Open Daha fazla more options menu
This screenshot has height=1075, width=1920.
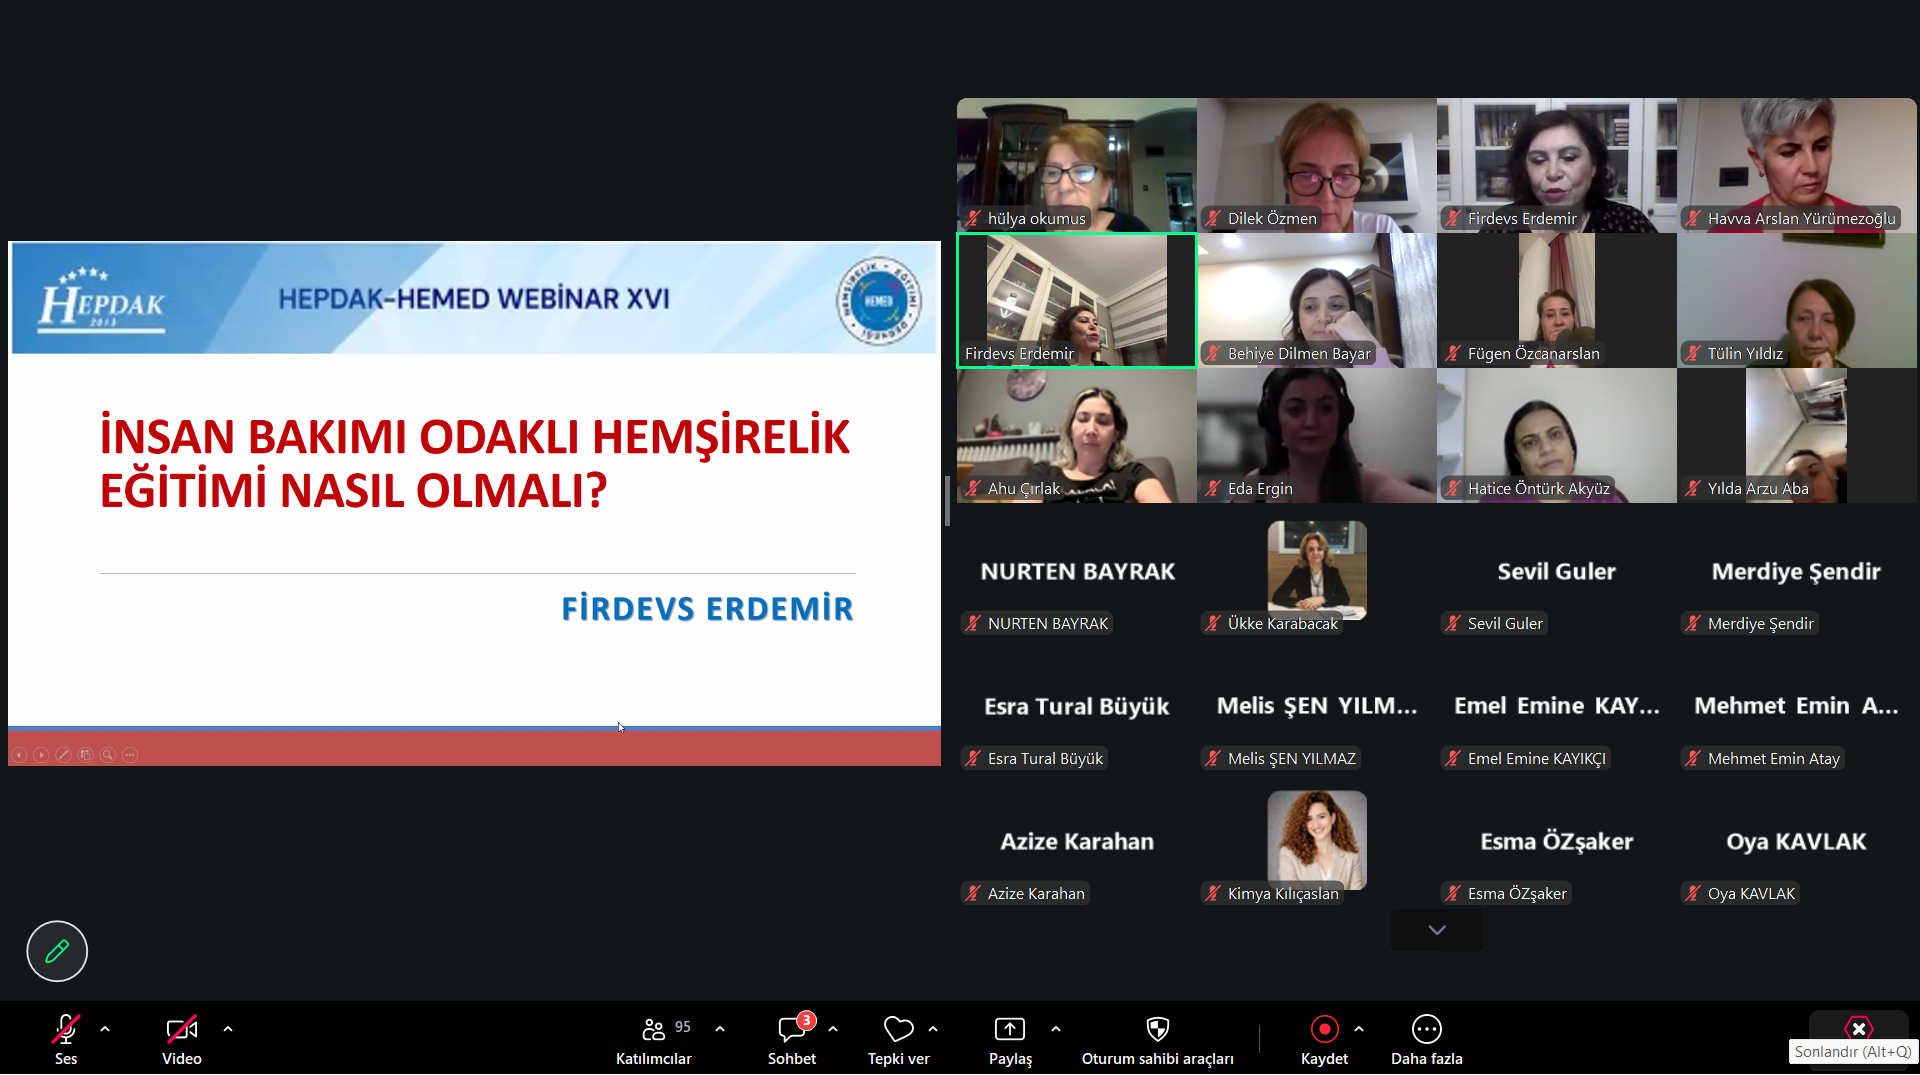pos(1427,1039)
